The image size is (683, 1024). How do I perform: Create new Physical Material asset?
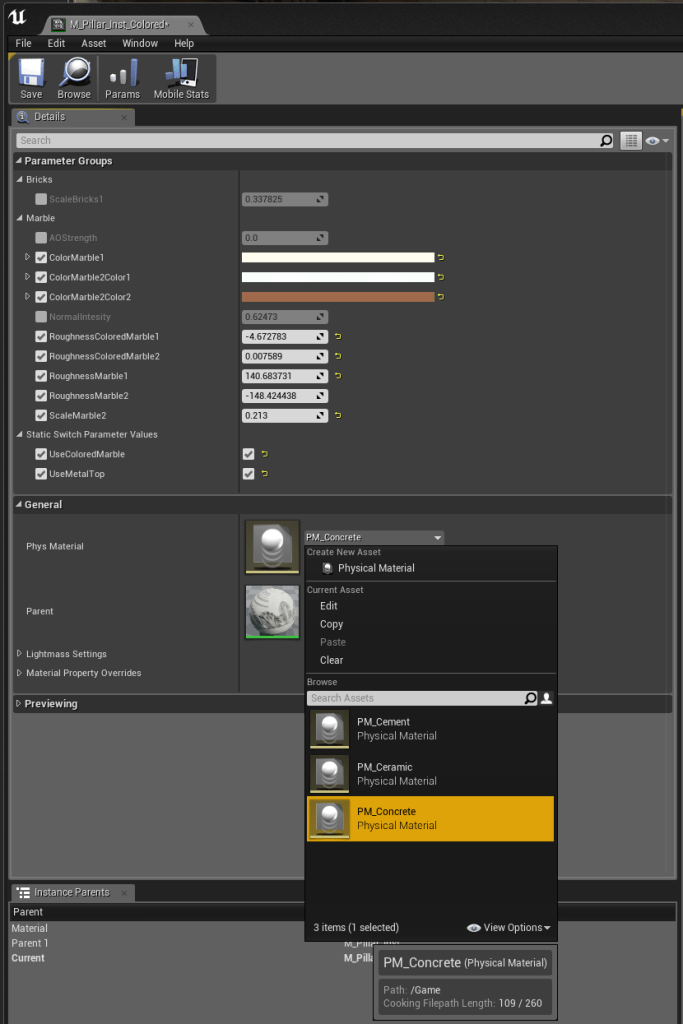375,568
